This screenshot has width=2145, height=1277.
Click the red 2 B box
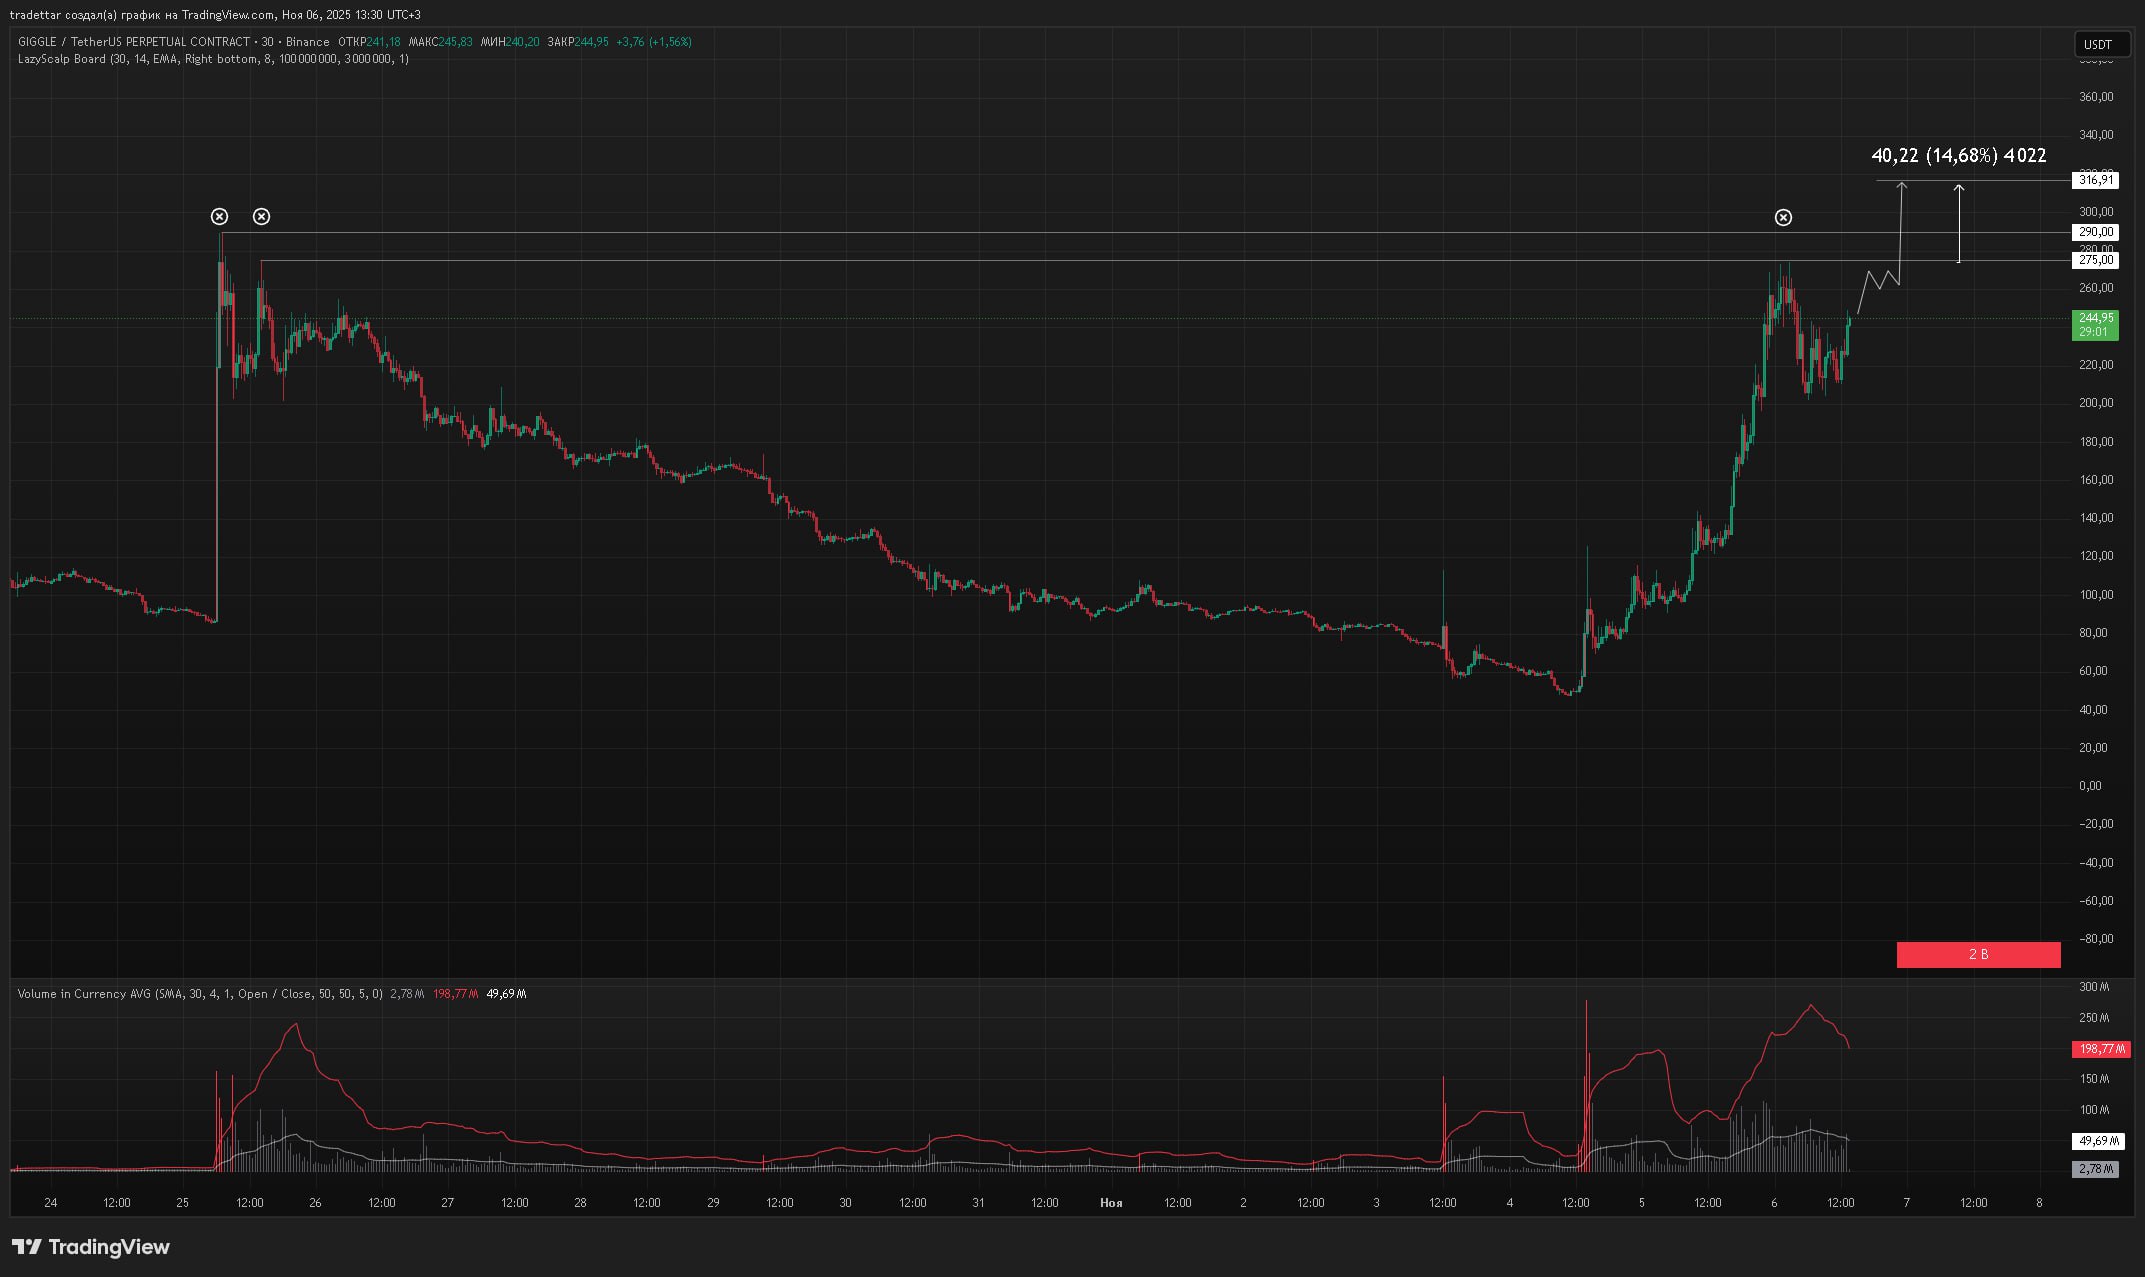coord(1978,954)
